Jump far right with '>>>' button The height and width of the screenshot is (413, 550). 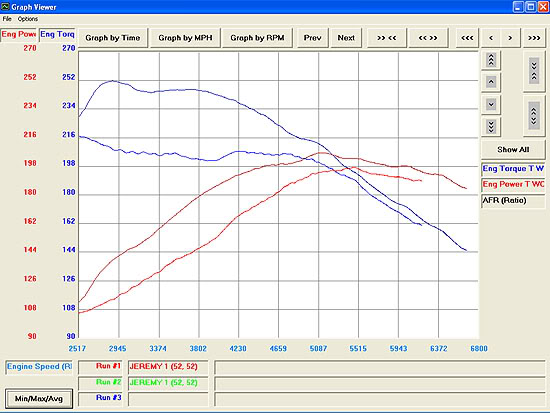[534, 38]
